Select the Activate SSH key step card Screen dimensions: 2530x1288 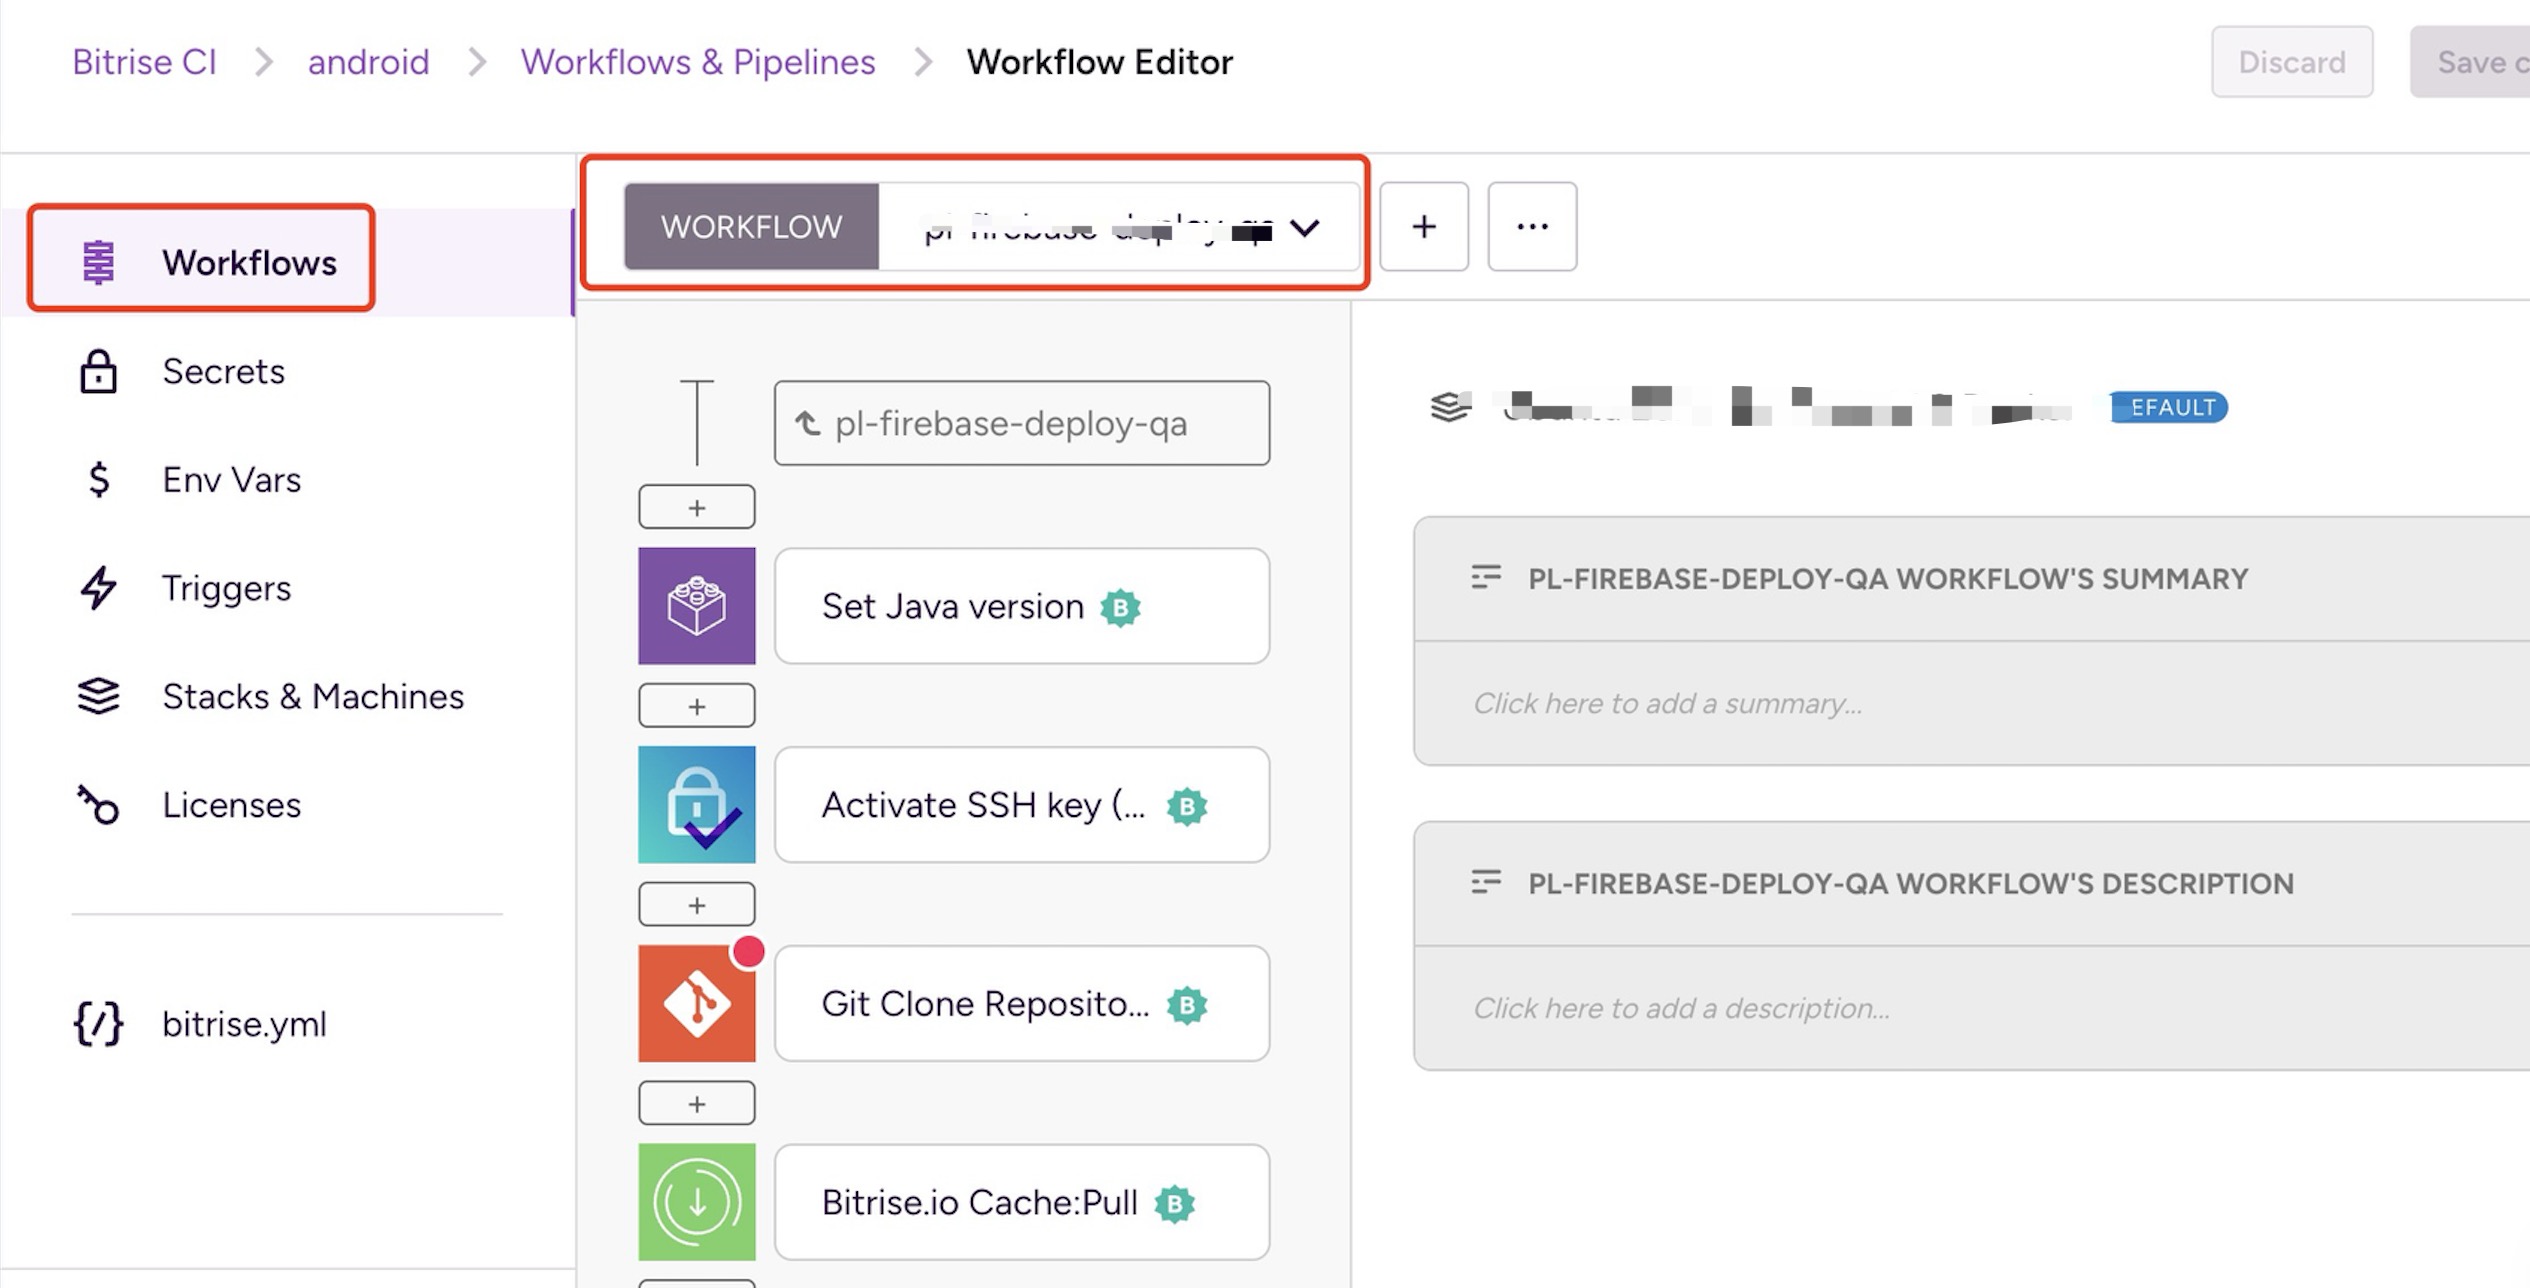(1022, 804)
